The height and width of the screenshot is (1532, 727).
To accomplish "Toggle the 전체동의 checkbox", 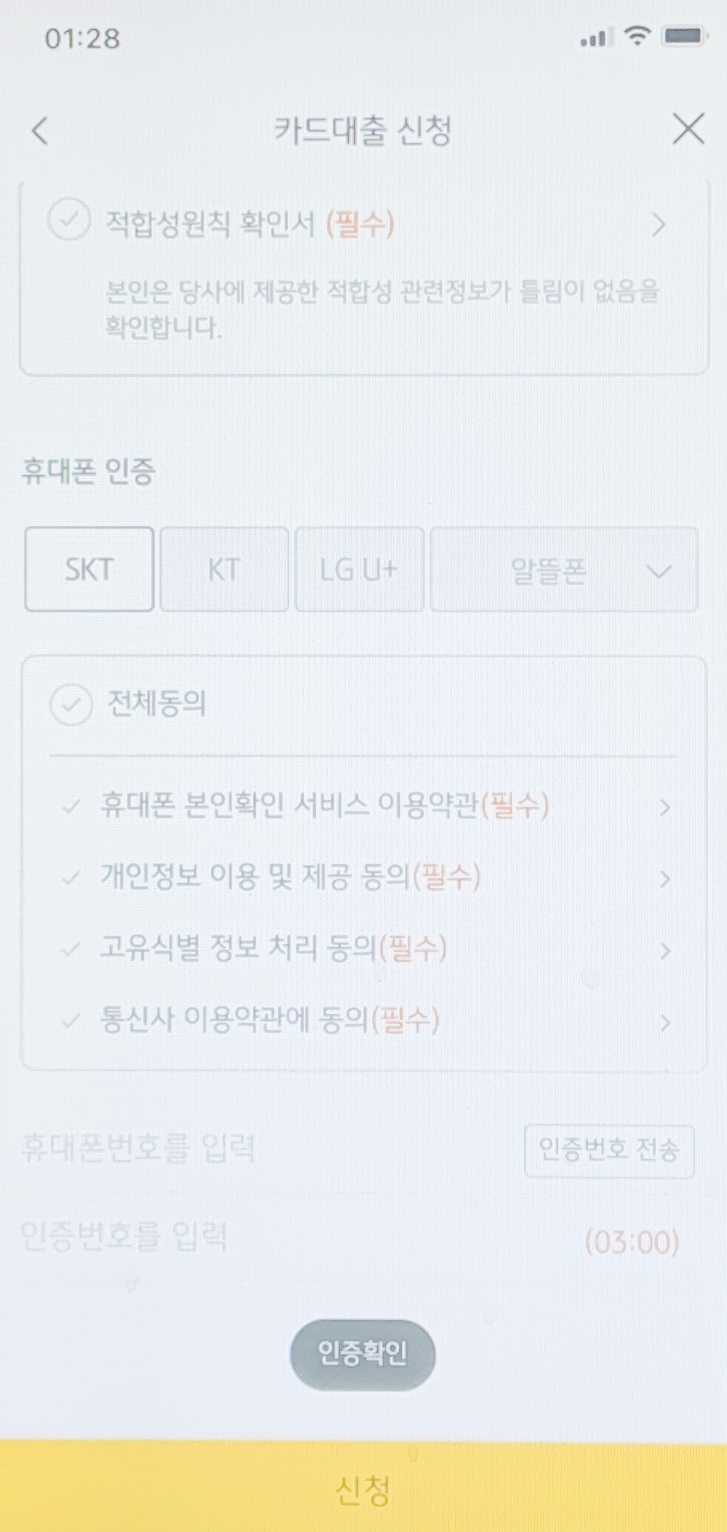I will pyautogui.click(x=70, y=704).
